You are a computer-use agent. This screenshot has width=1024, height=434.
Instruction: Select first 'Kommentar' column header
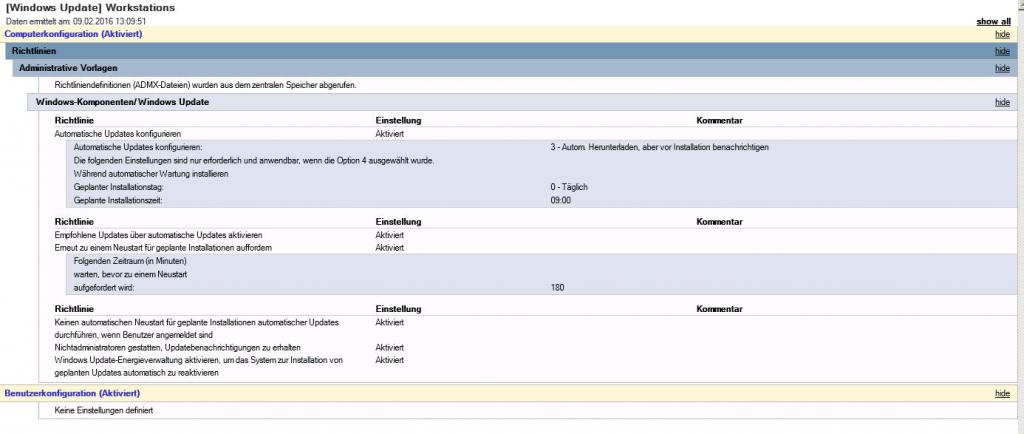720,121
